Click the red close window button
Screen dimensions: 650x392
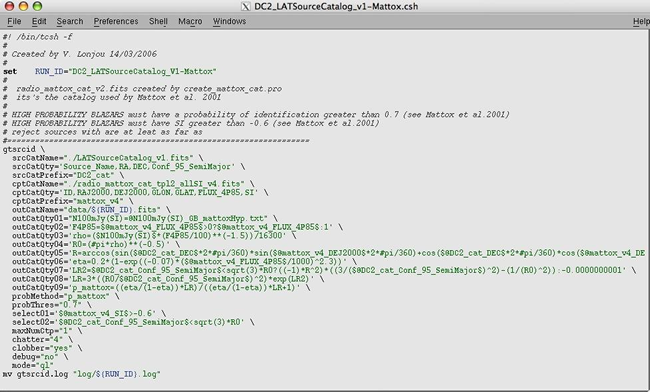9,6
